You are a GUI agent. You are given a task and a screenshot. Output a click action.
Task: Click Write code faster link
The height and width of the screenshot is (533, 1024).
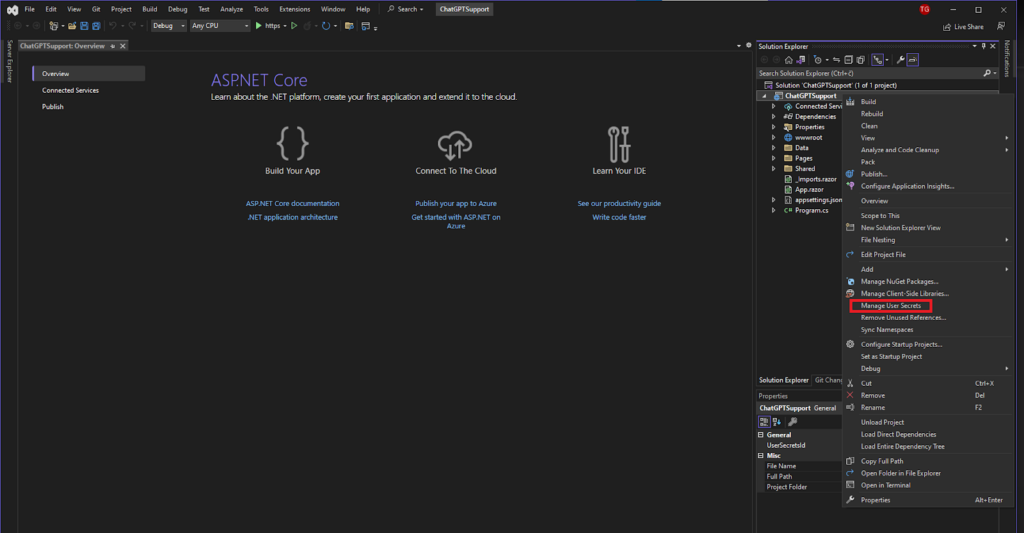click(x=619, y=218)
